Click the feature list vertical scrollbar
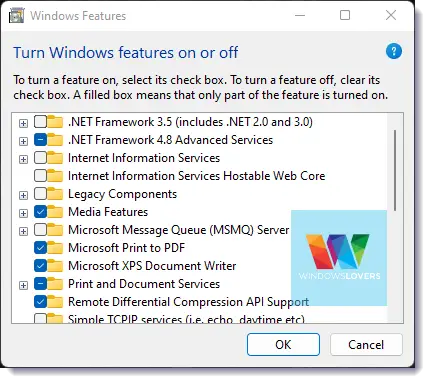Image resolution: width=430 pixels, height=383 pixels. coord(395,218)
